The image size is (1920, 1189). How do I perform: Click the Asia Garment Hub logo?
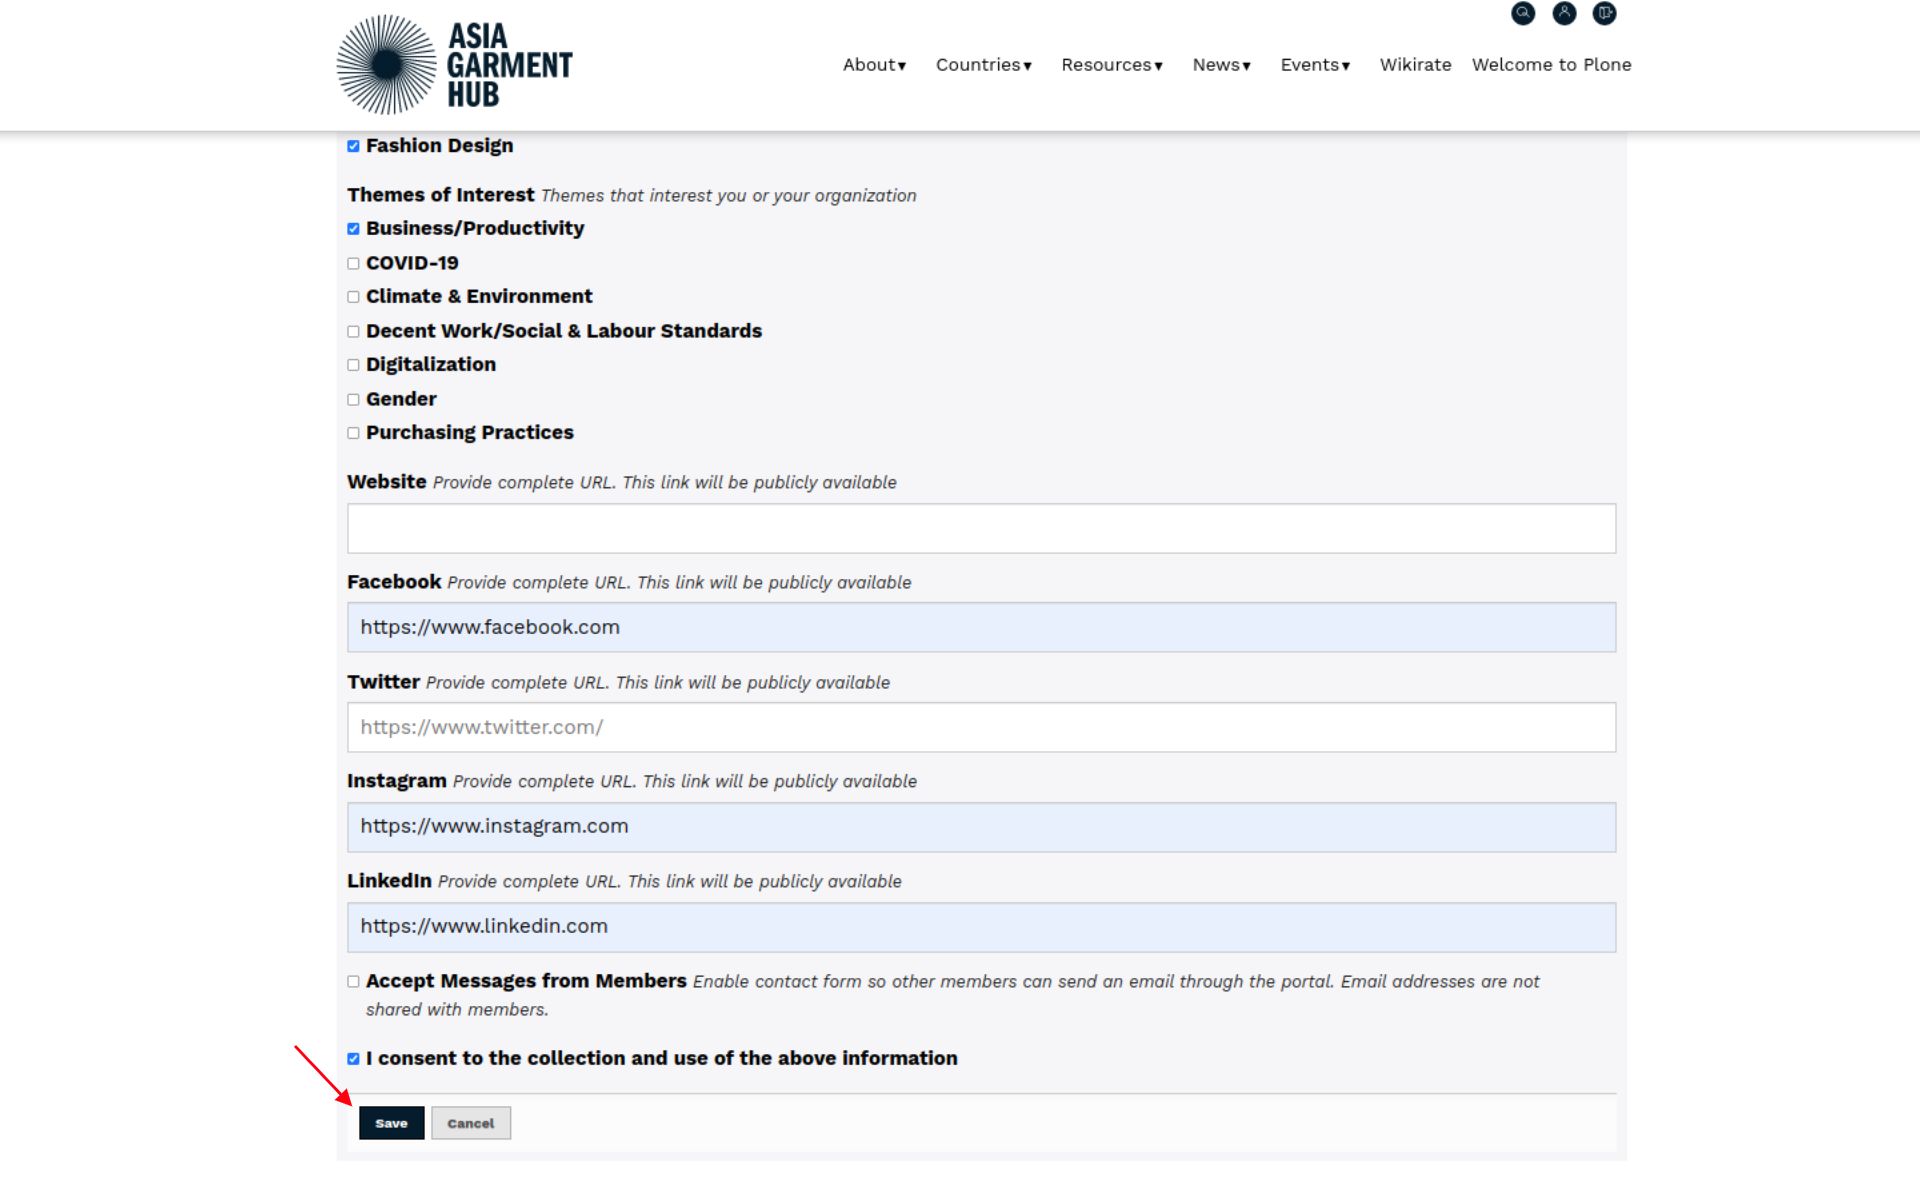click(x=455, y=65)
